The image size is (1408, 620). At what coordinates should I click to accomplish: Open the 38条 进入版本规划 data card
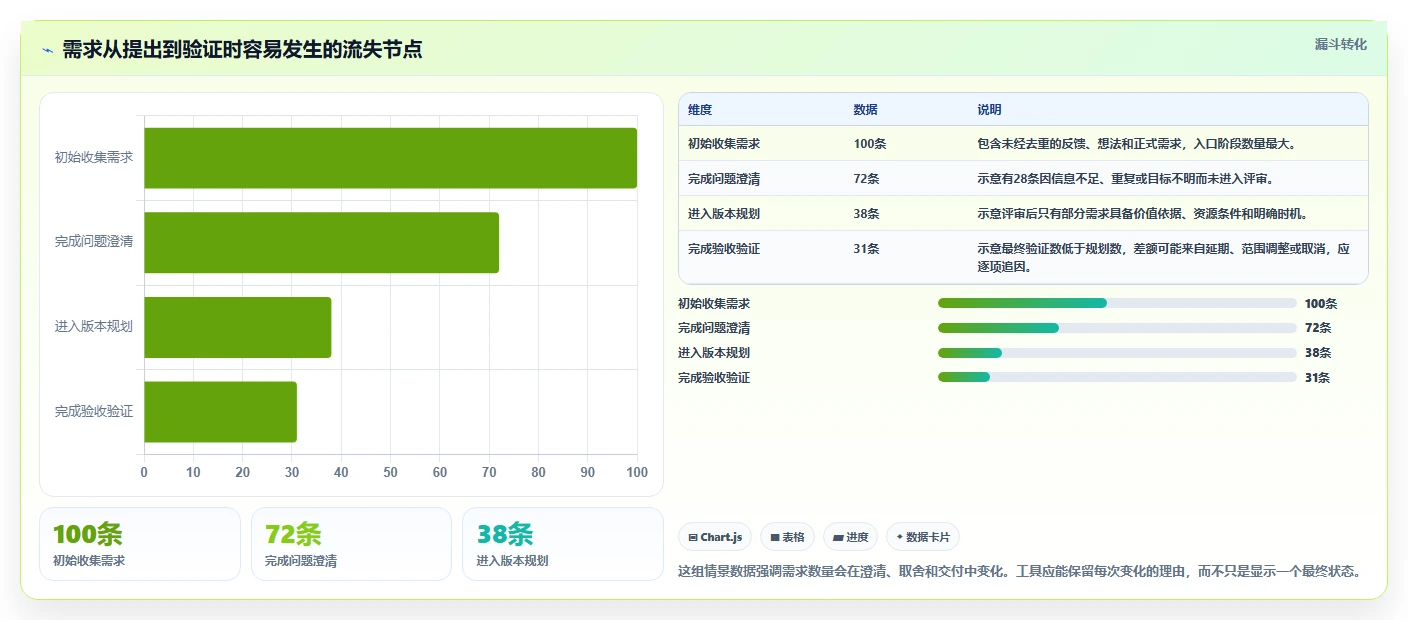pyautogui.click(x=563, y=544)
